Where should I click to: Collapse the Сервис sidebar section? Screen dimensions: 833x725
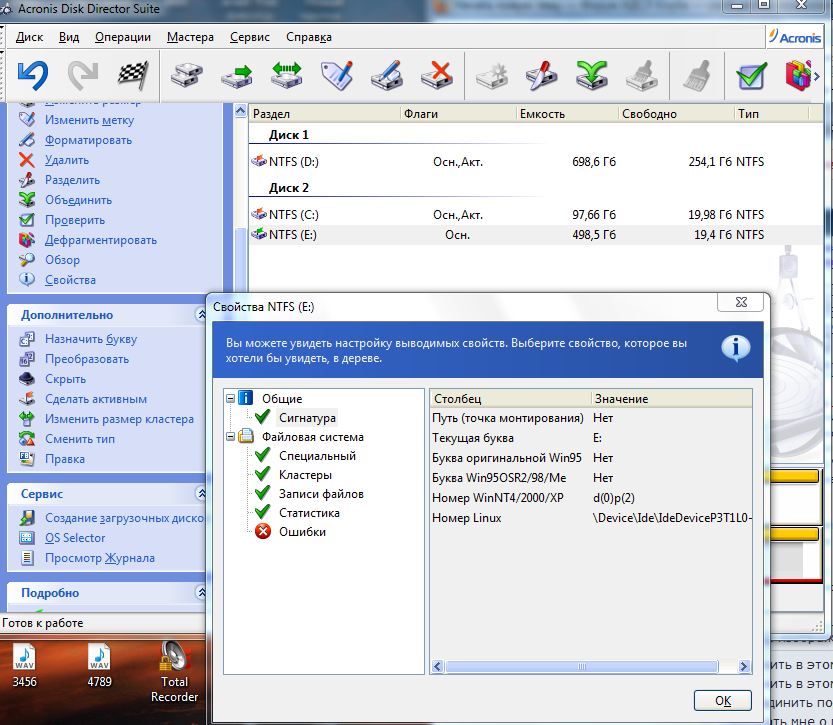point(201,494)
